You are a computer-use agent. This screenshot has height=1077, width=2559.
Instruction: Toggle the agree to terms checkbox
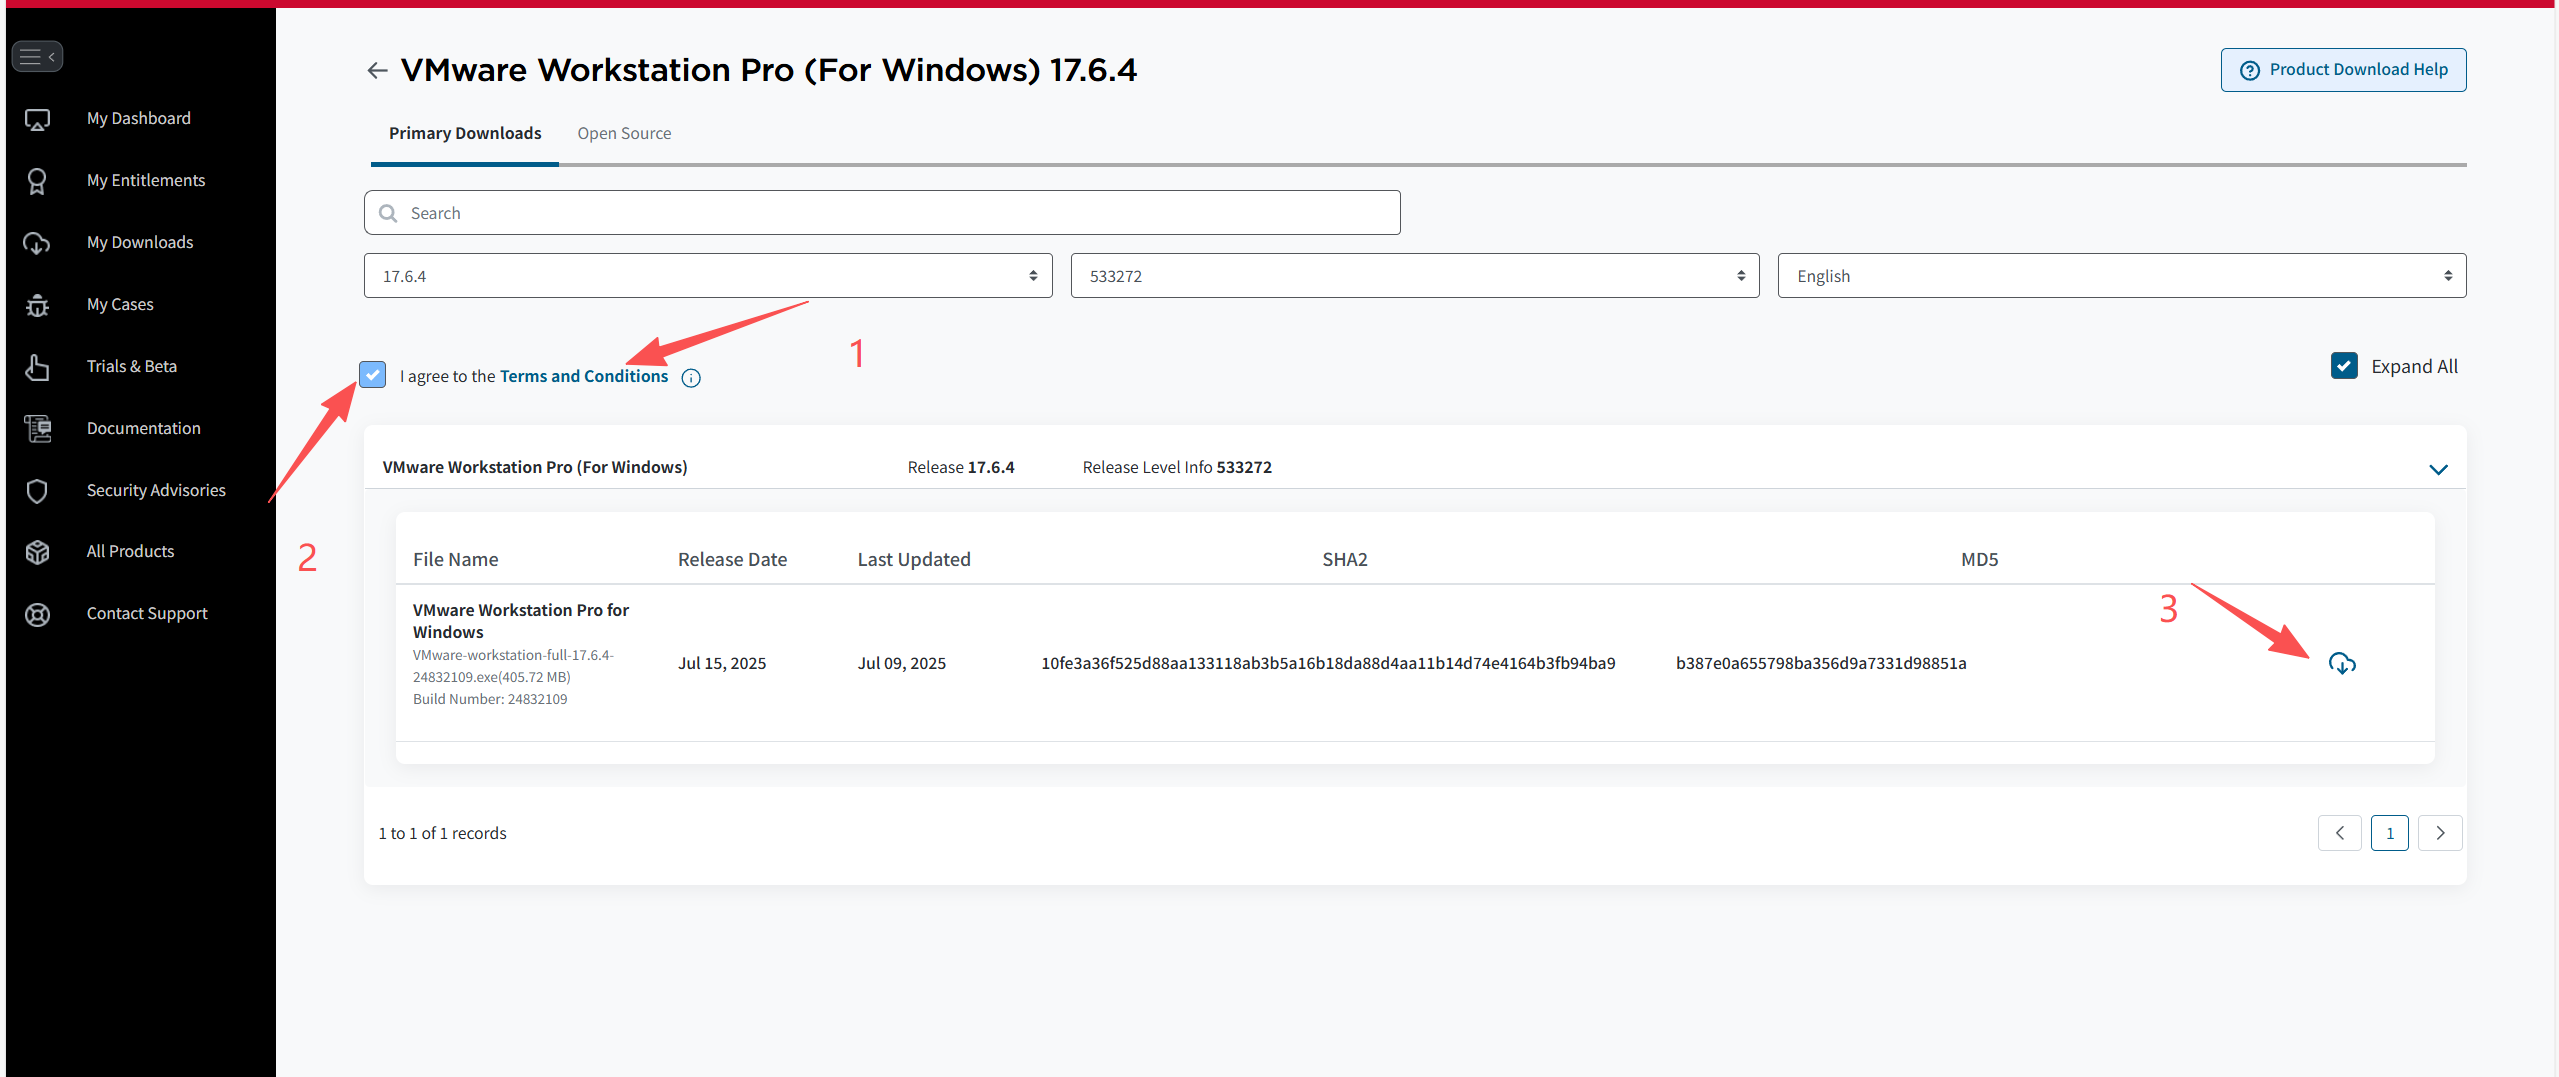coord(372,375)
